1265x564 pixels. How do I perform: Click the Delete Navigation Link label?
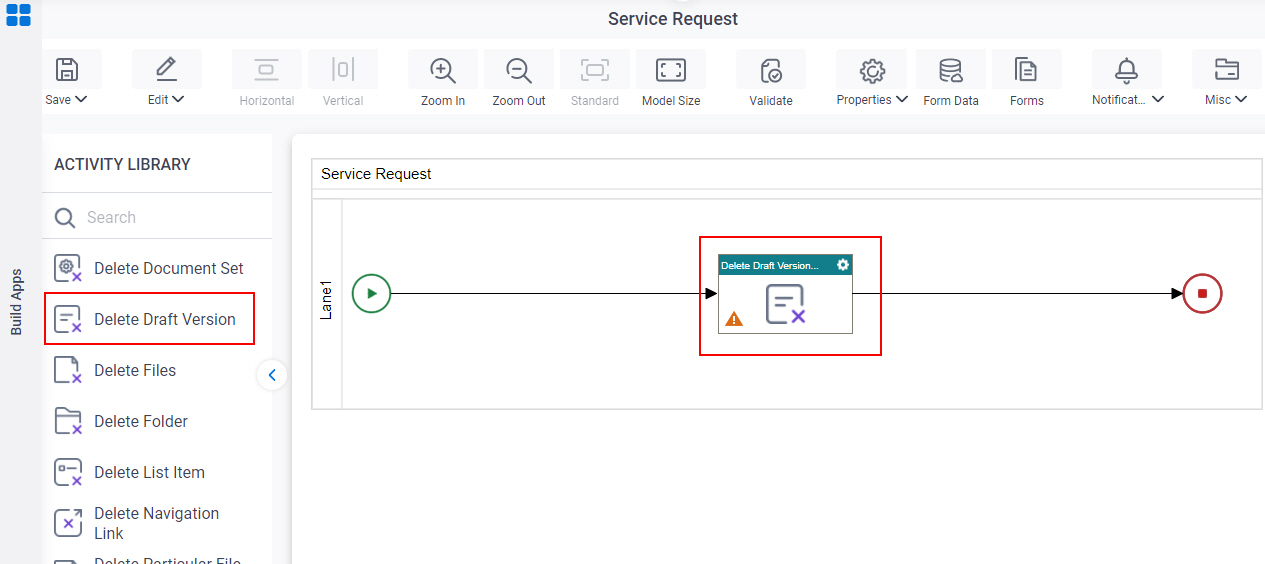[x=156, y=523]
